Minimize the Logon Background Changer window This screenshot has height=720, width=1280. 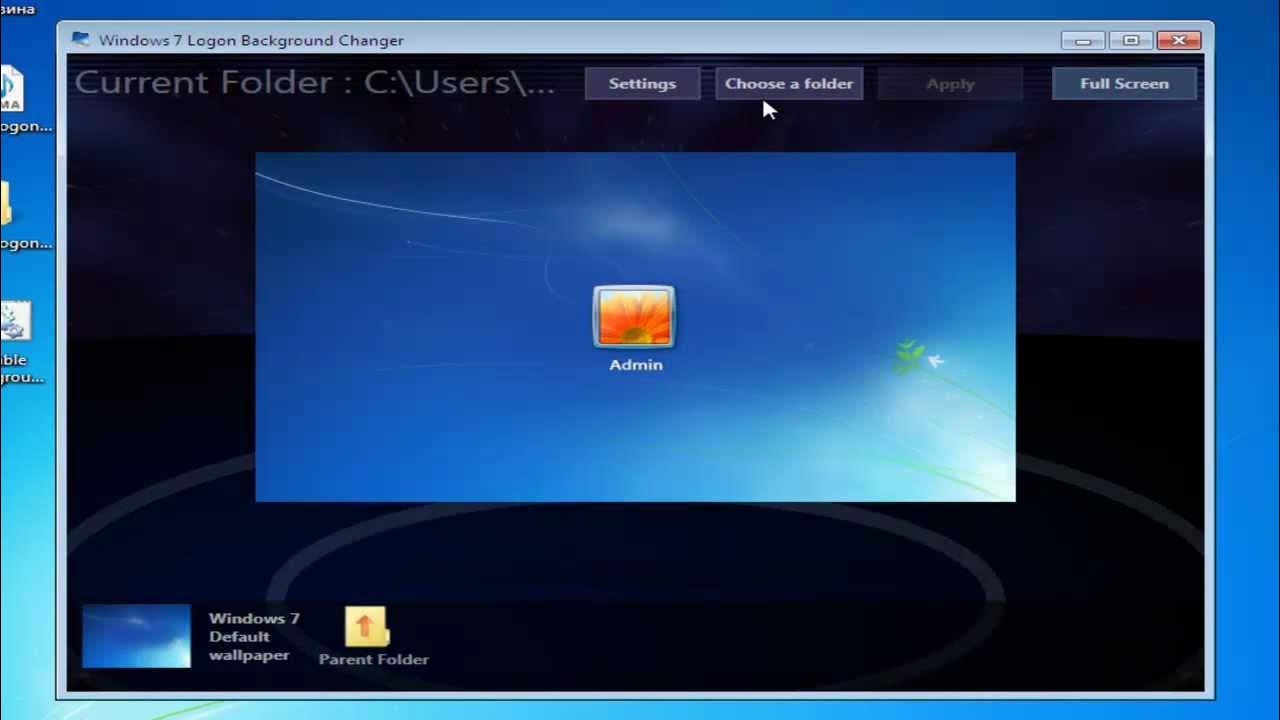coord(1083,41)
